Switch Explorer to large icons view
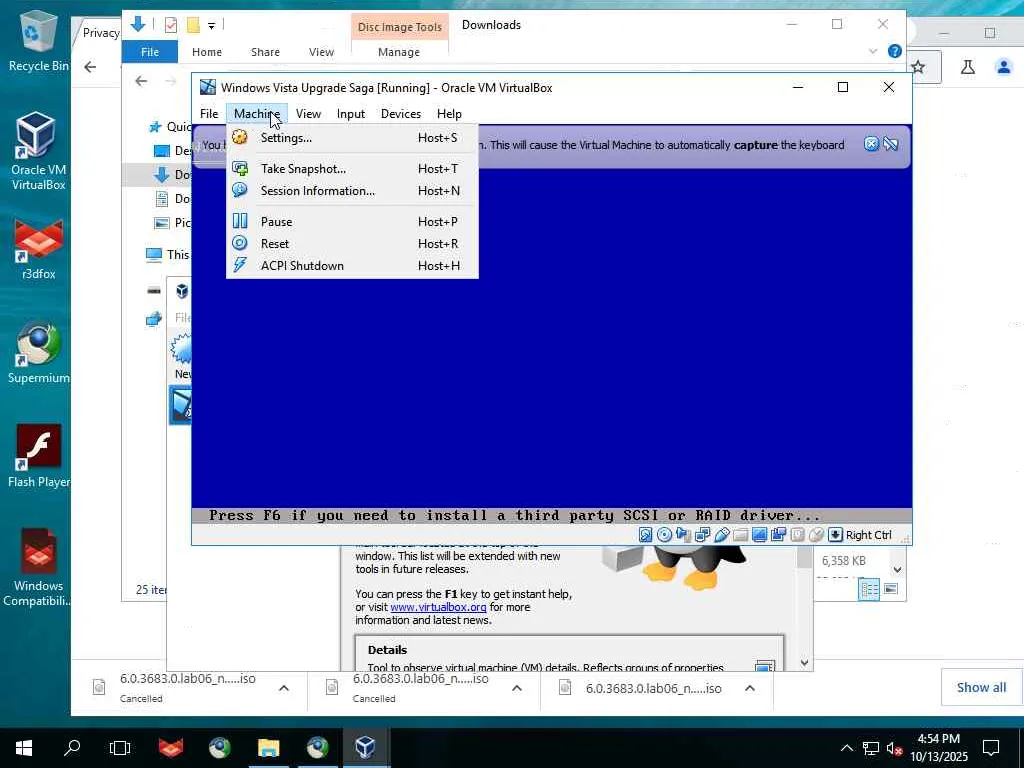 click(x=891, y=589)
